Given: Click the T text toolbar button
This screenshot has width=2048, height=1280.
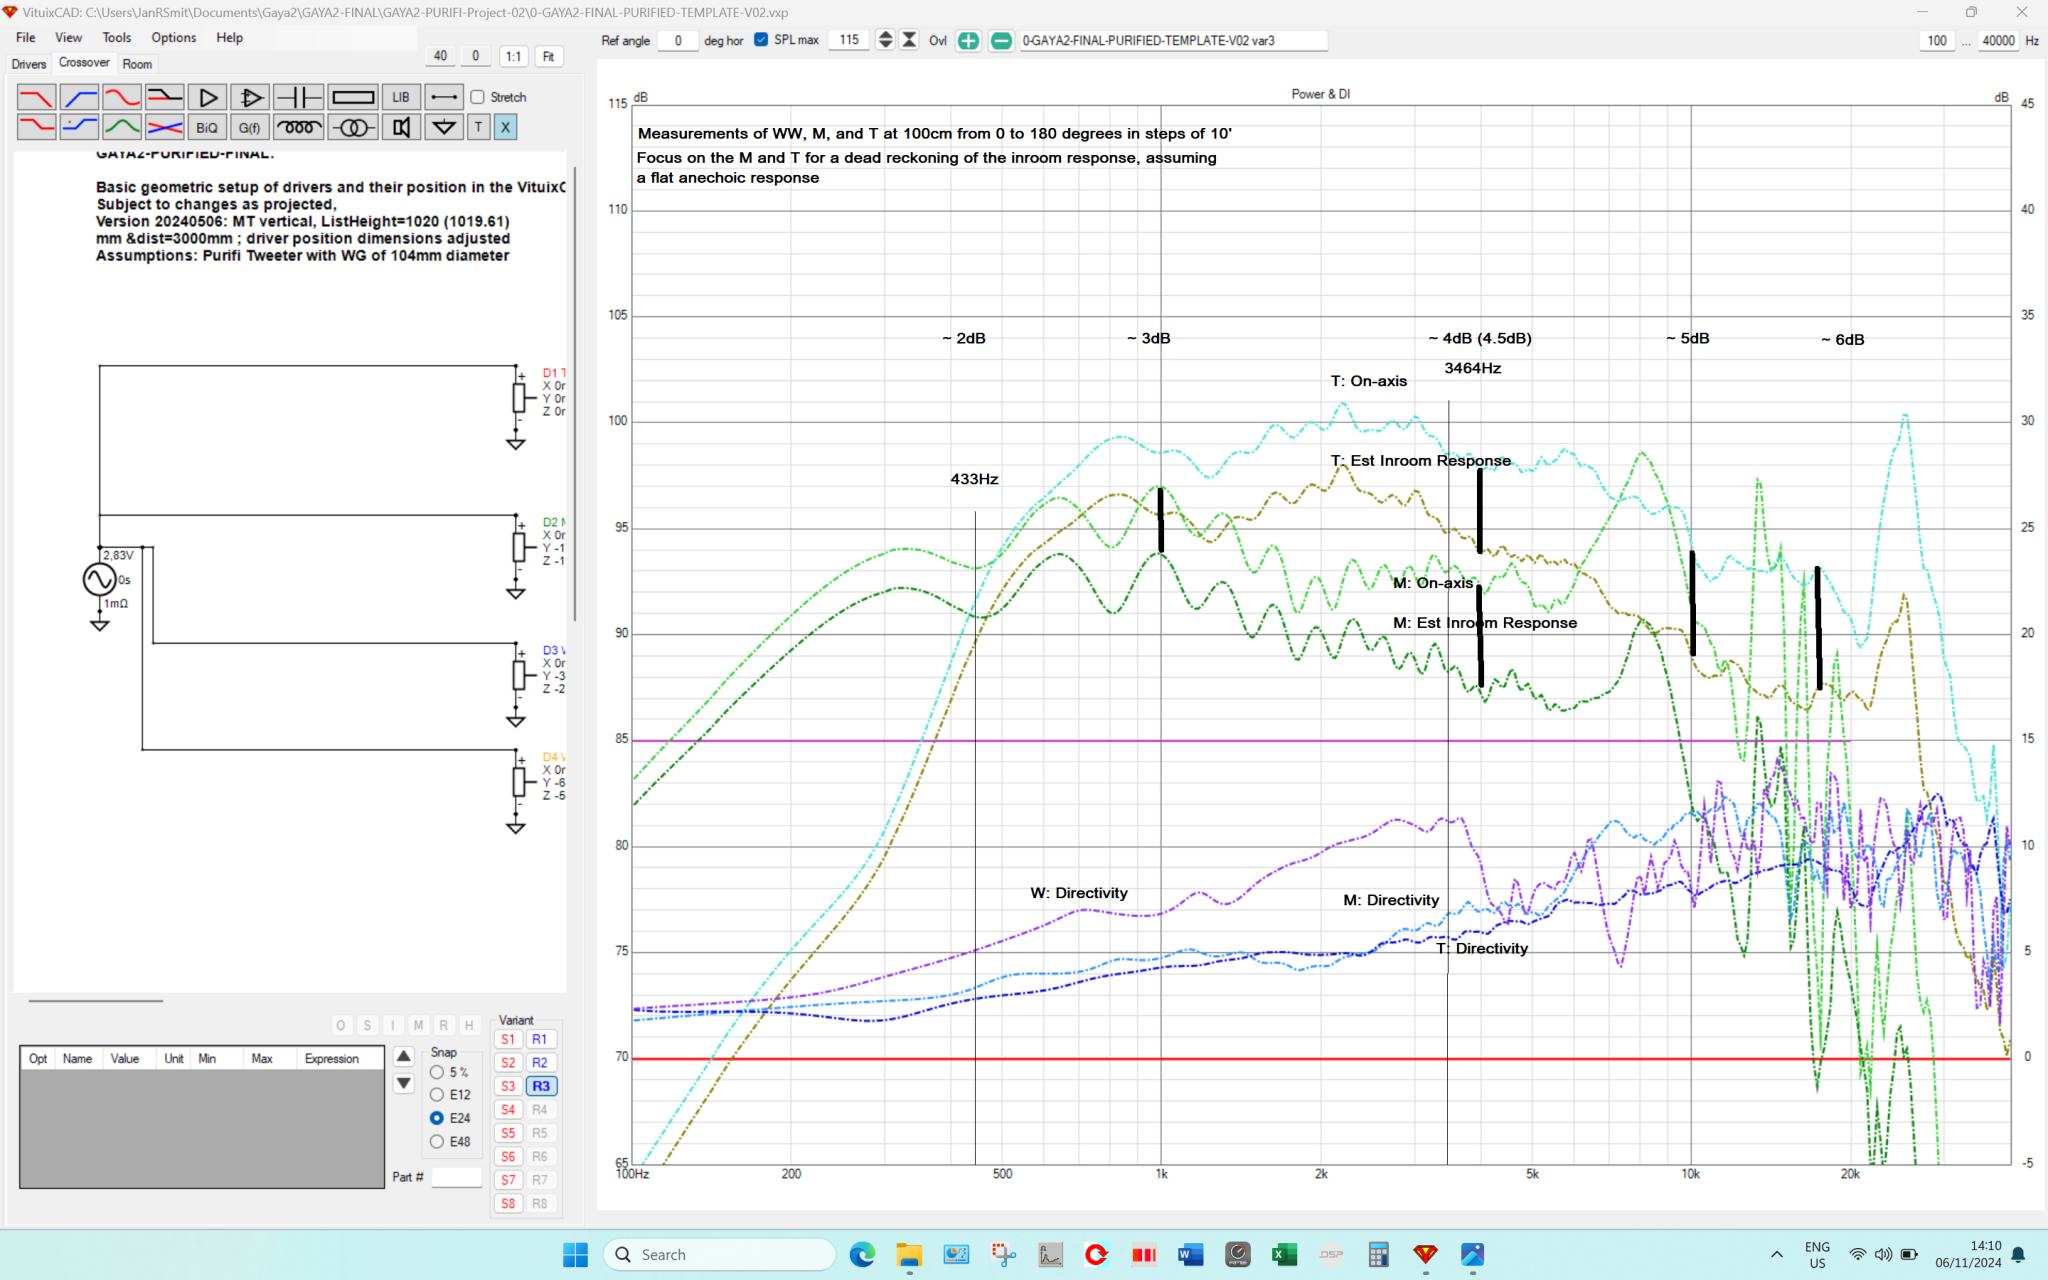Looking at the screenshot, I should (478, 127).
